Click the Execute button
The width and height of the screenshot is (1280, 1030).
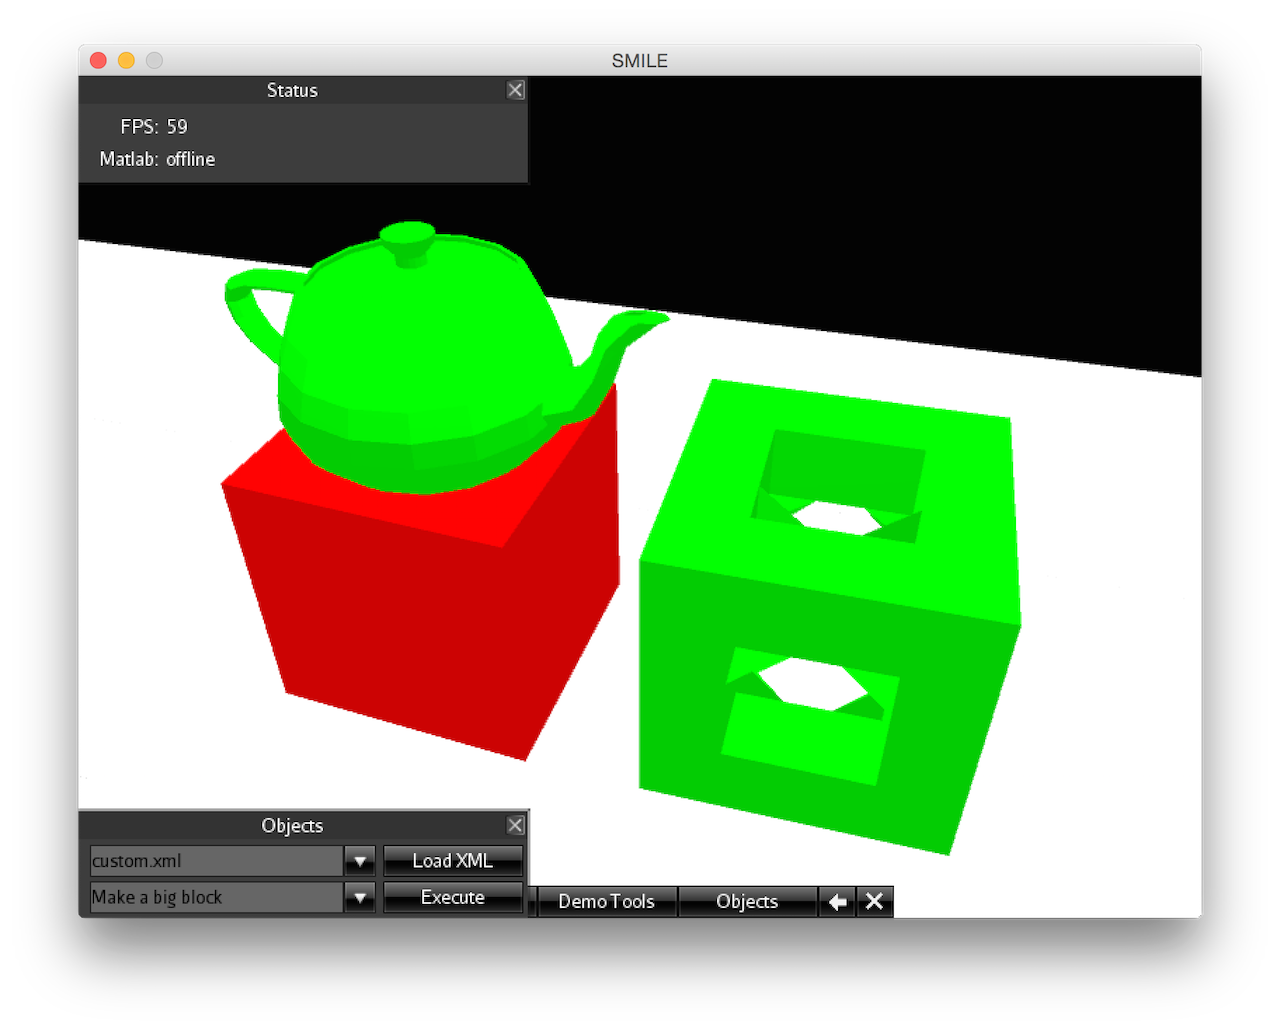click(453, 898)
